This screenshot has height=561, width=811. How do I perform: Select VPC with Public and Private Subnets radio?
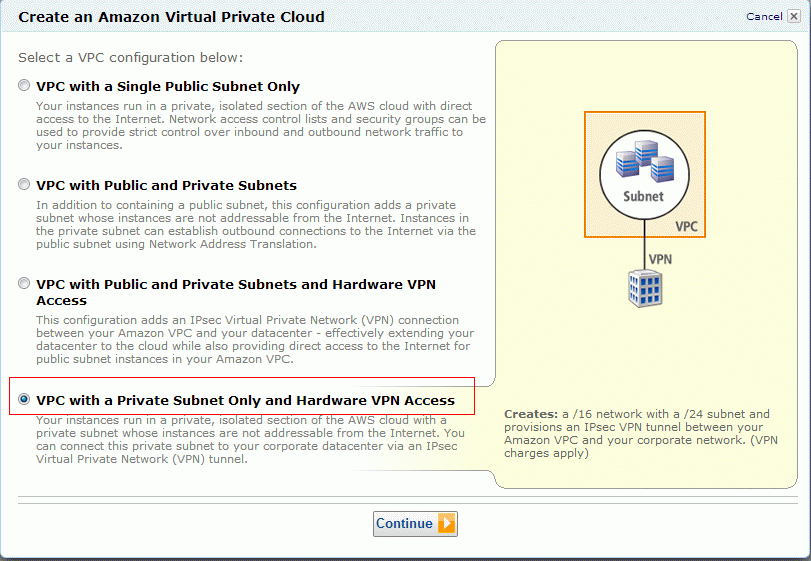point(24,184)
